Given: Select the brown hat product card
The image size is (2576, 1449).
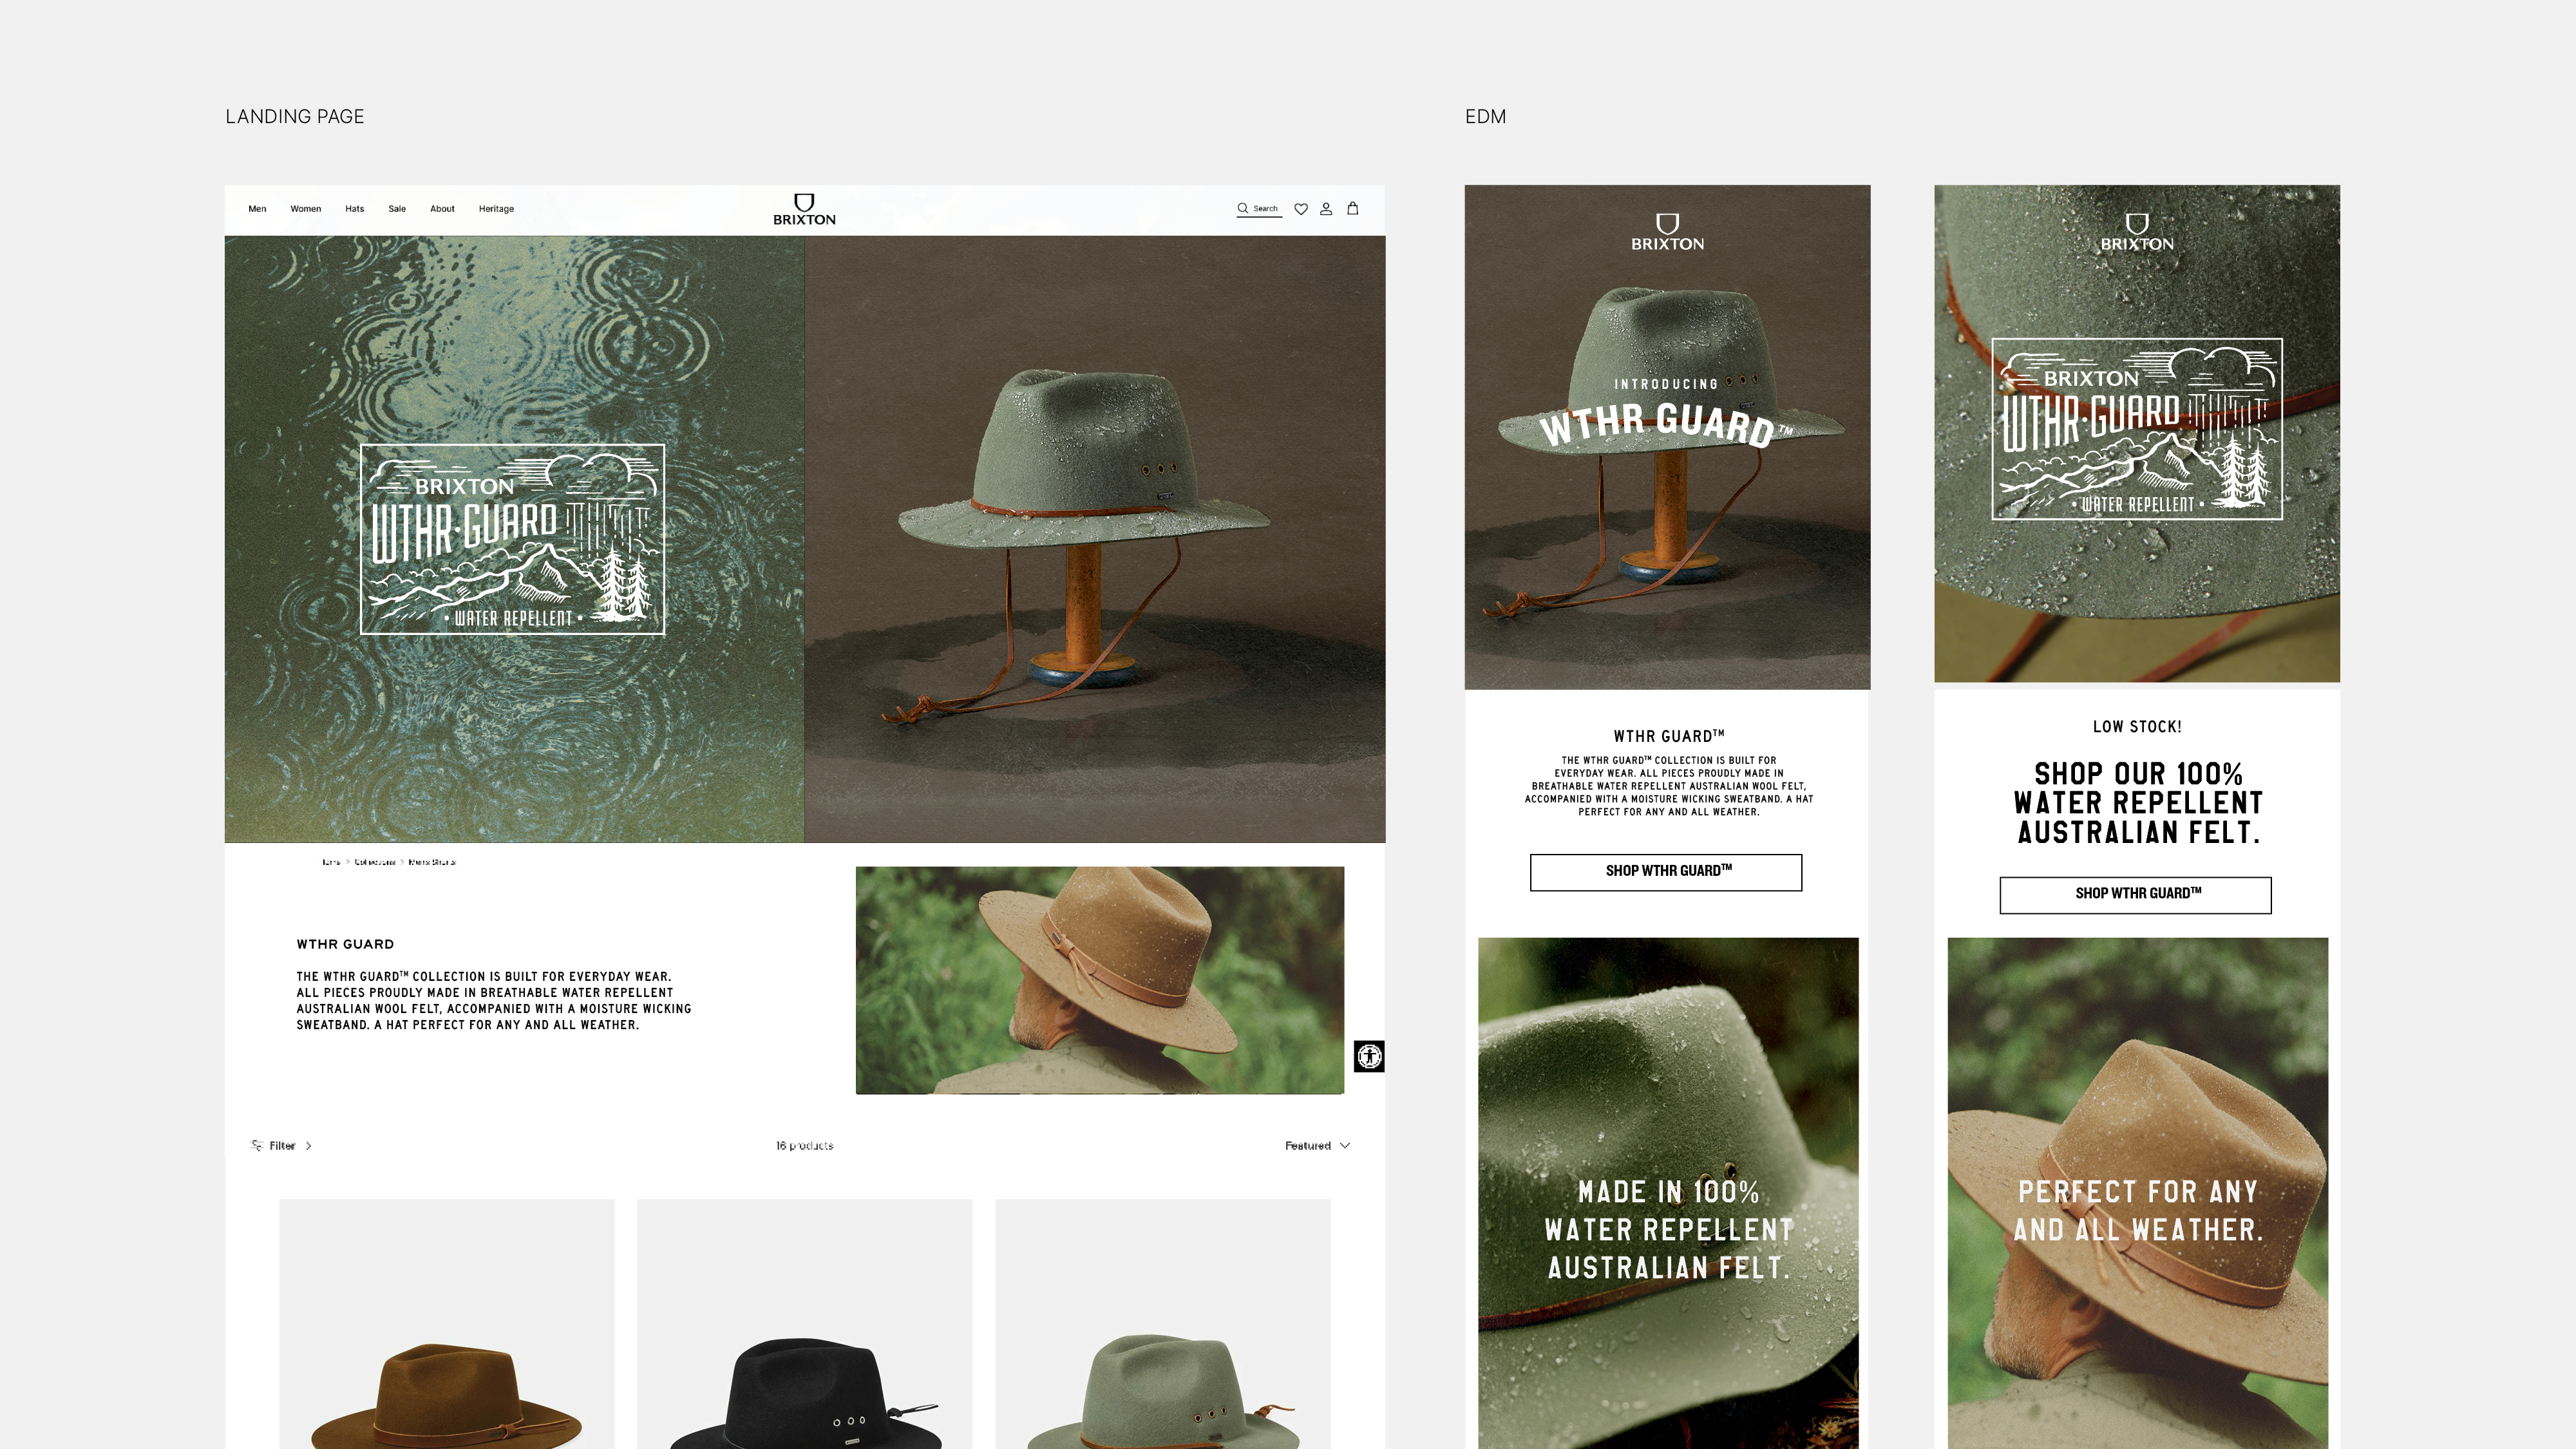Looking at the screenshot, I should [x=447, y=1324].
